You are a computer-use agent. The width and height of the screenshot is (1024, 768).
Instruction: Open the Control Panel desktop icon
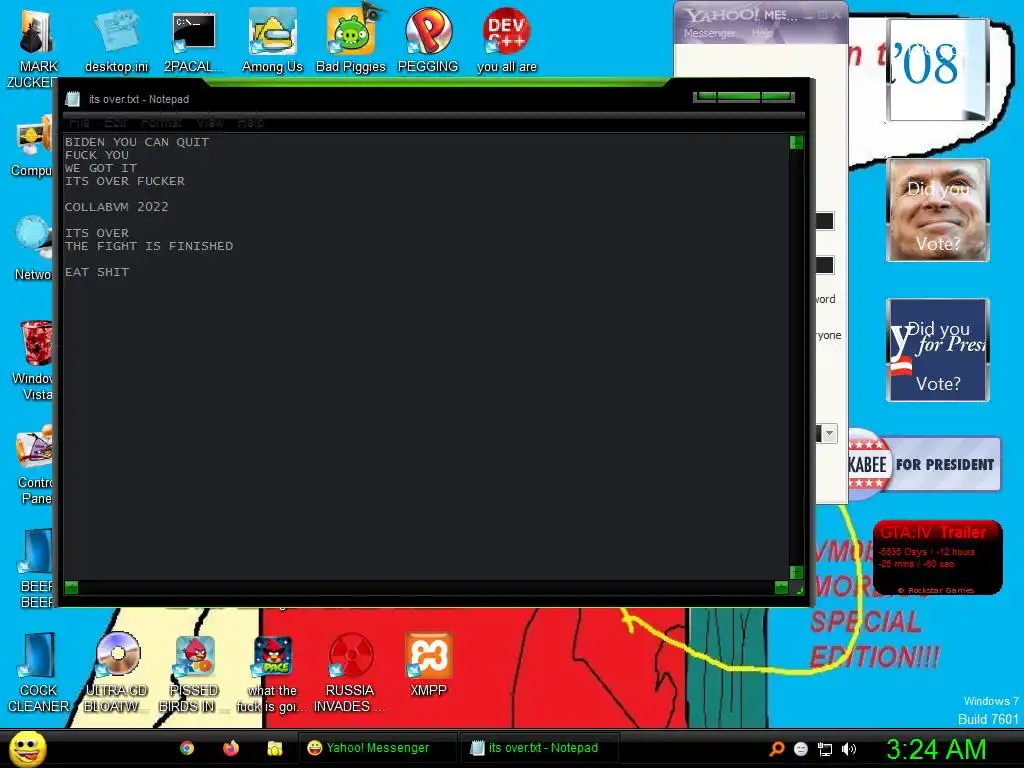tap(35, 465)
